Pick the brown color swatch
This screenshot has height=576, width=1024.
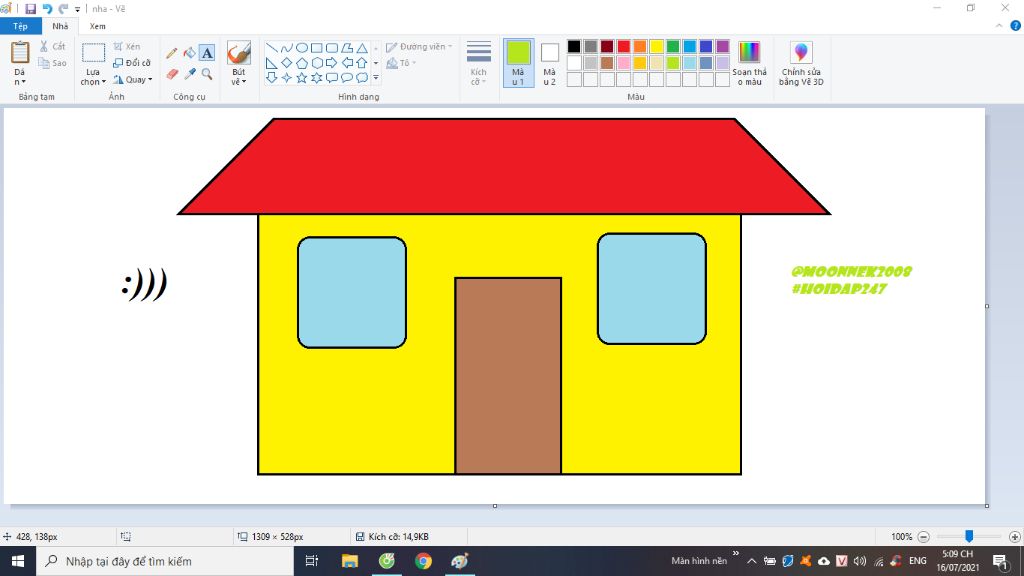[x=607, y=63]
